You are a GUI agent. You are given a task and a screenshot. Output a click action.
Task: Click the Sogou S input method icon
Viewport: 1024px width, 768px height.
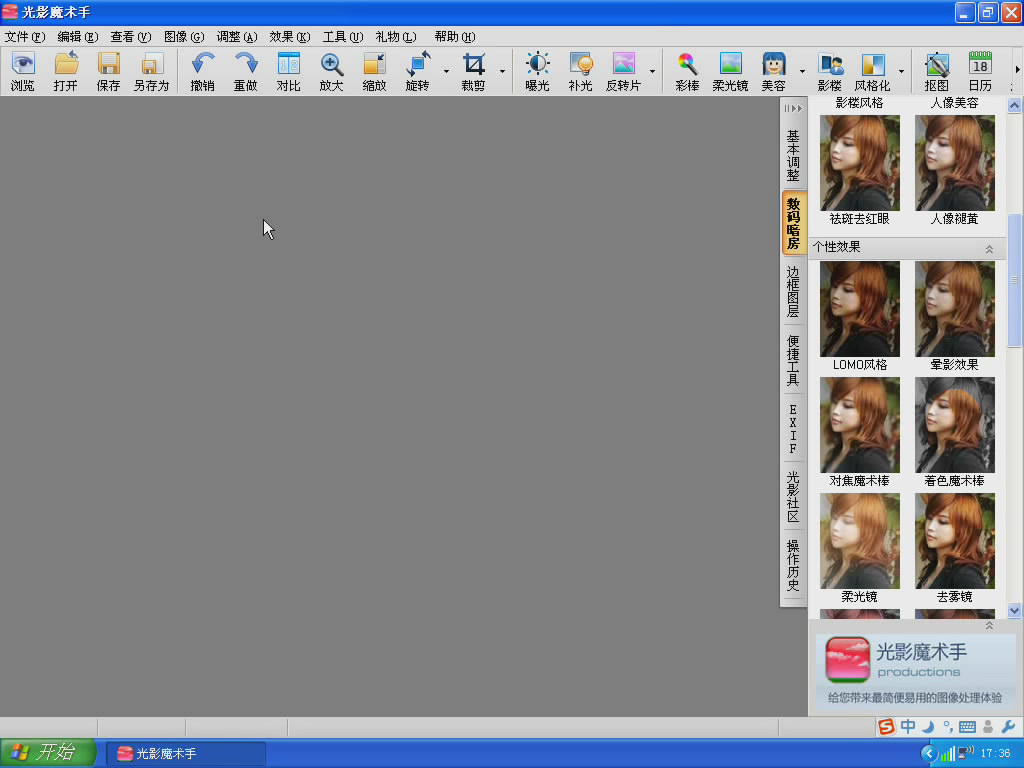pos(886,726)
